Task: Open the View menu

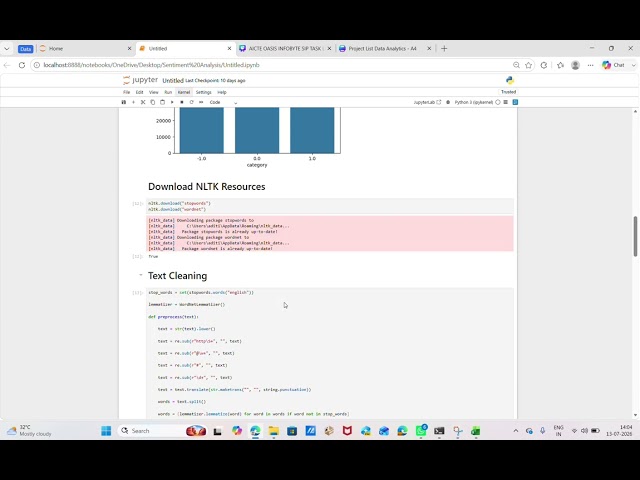Action: pos(153,92)
